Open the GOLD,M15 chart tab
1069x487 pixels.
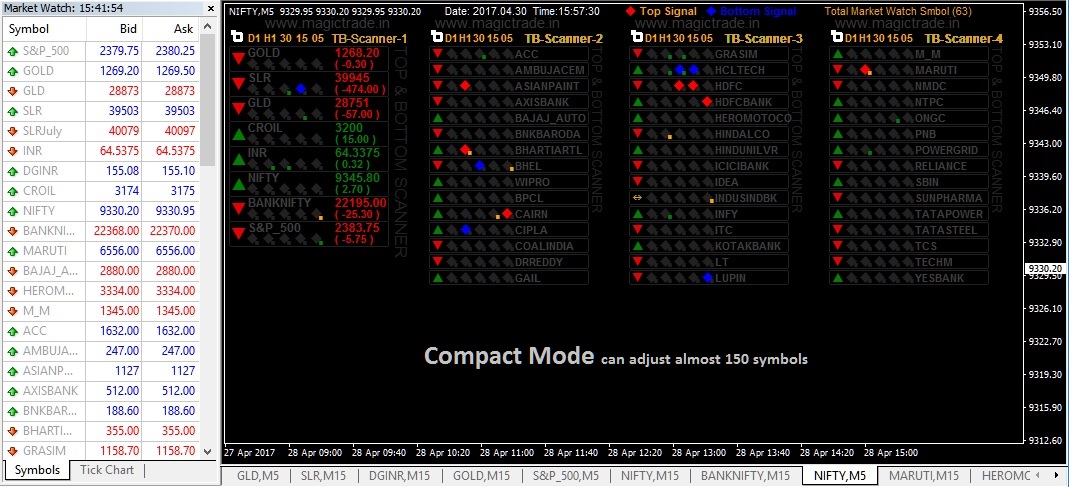click(x=481, y=475)
